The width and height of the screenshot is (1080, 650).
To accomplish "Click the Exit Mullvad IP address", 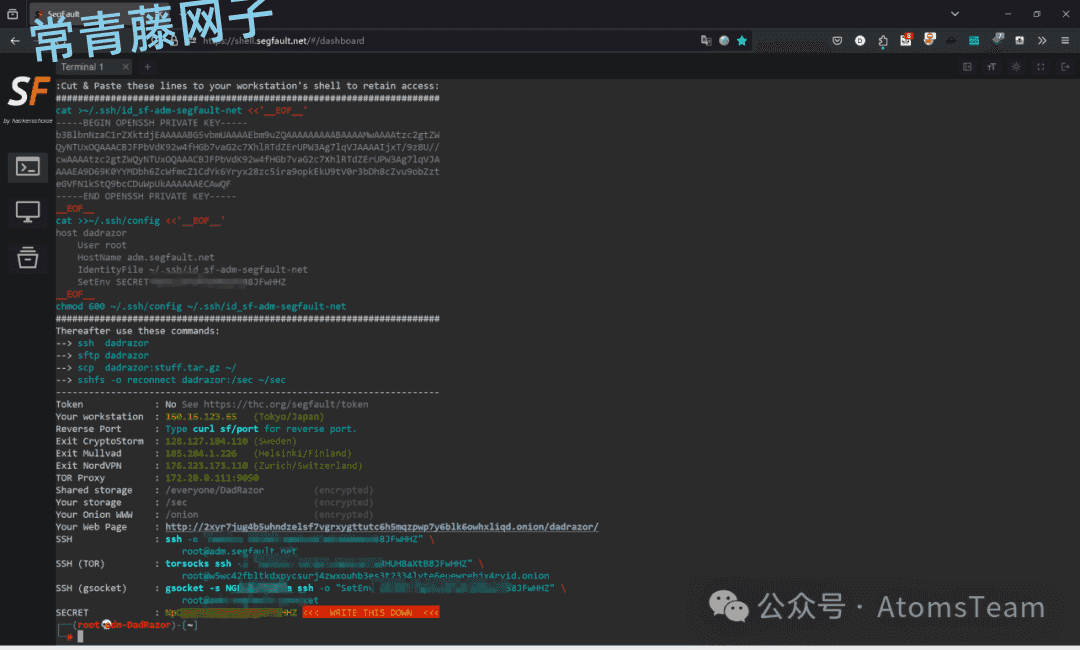I will [201, 453].
